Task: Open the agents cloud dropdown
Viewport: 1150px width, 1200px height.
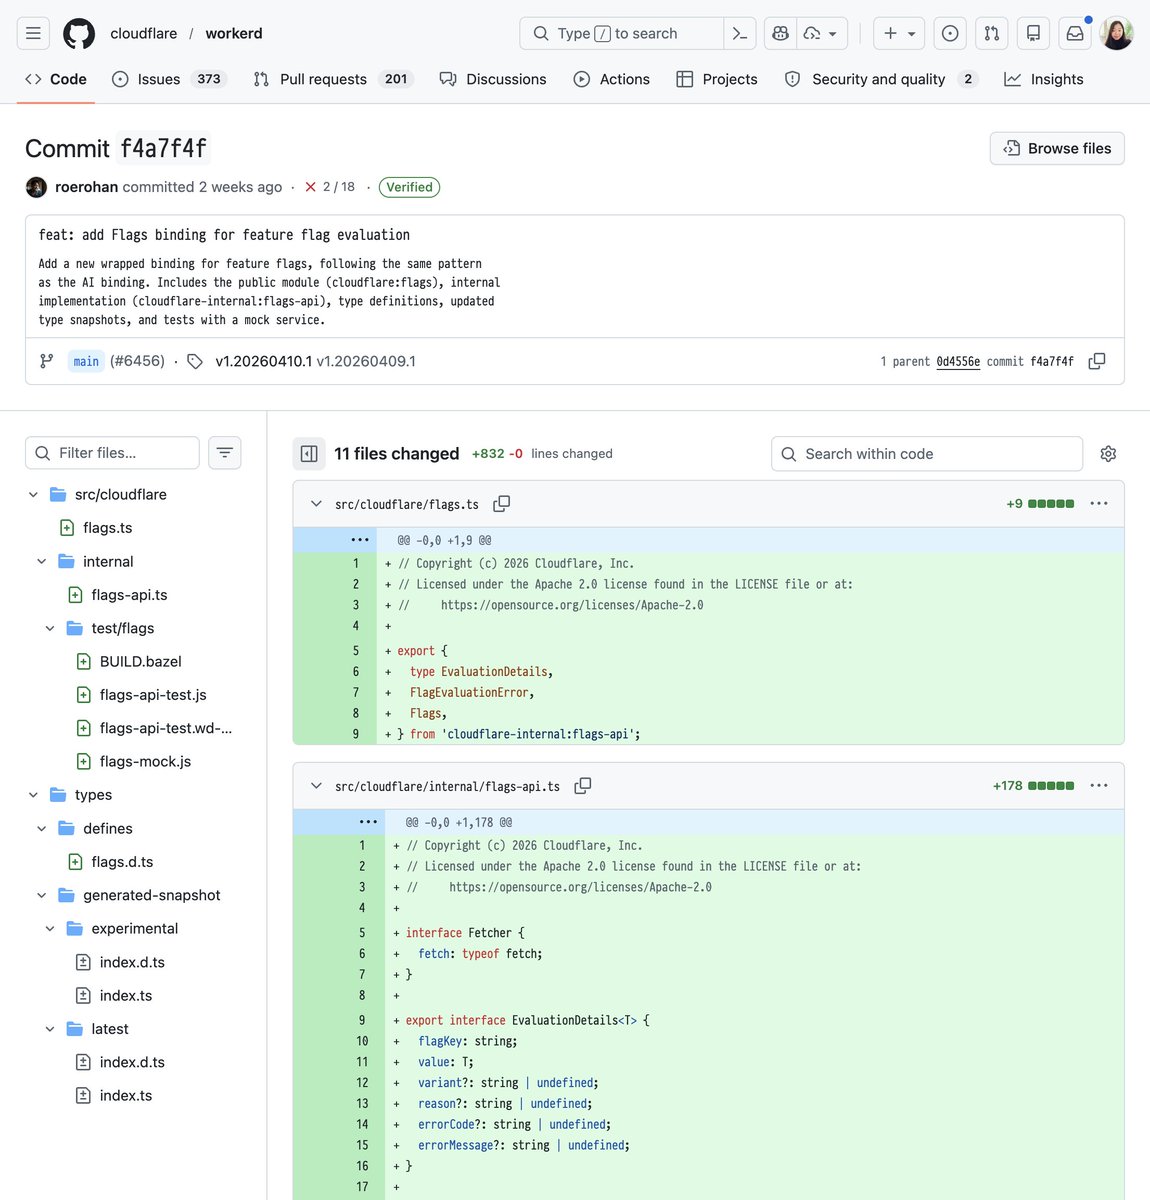Action: (821, 33)
